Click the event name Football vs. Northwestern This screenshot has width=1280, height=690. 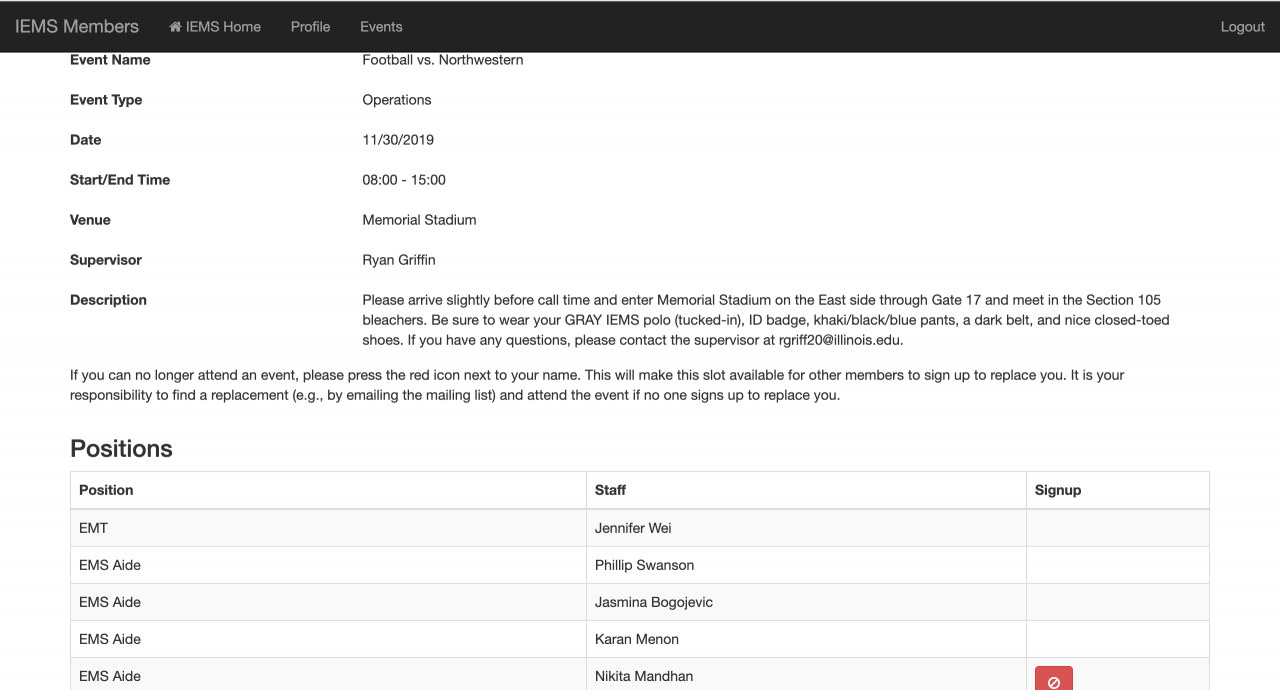[x=443, y=60]
